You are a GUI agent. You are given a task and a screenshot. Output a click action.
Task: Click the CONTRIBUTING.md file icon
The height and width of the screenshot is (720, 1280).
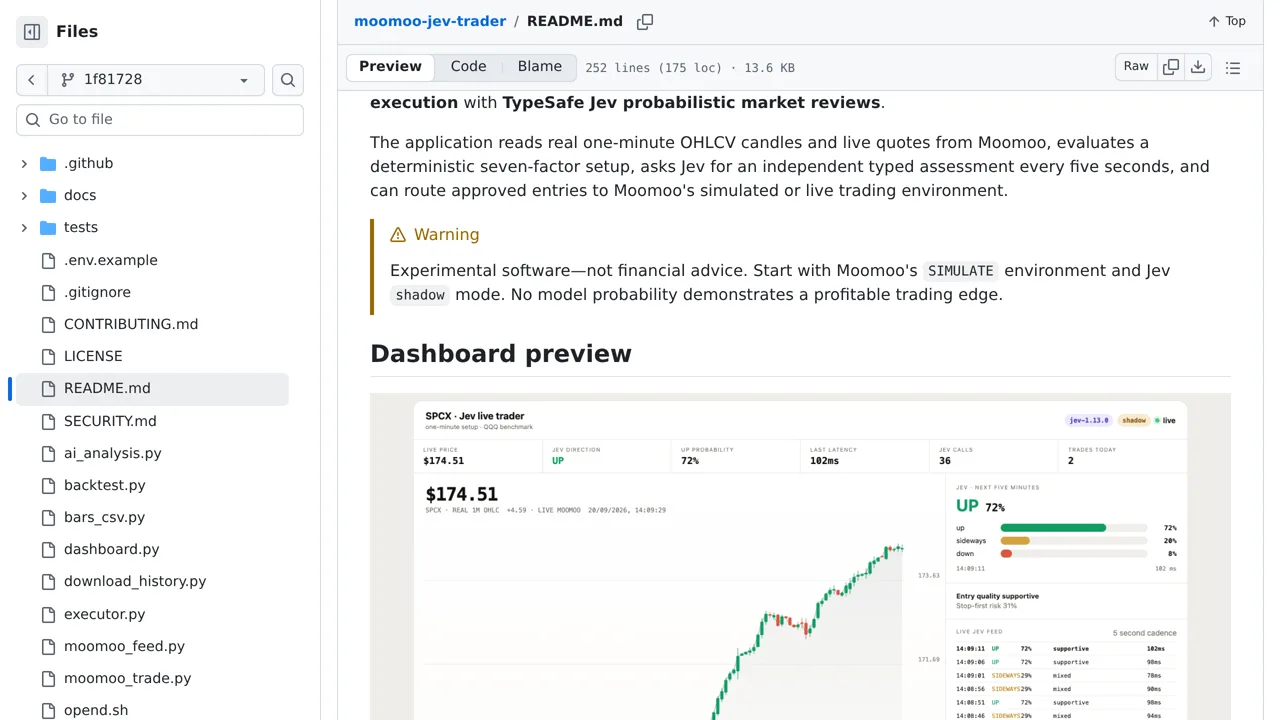click(x=48, y=324)
